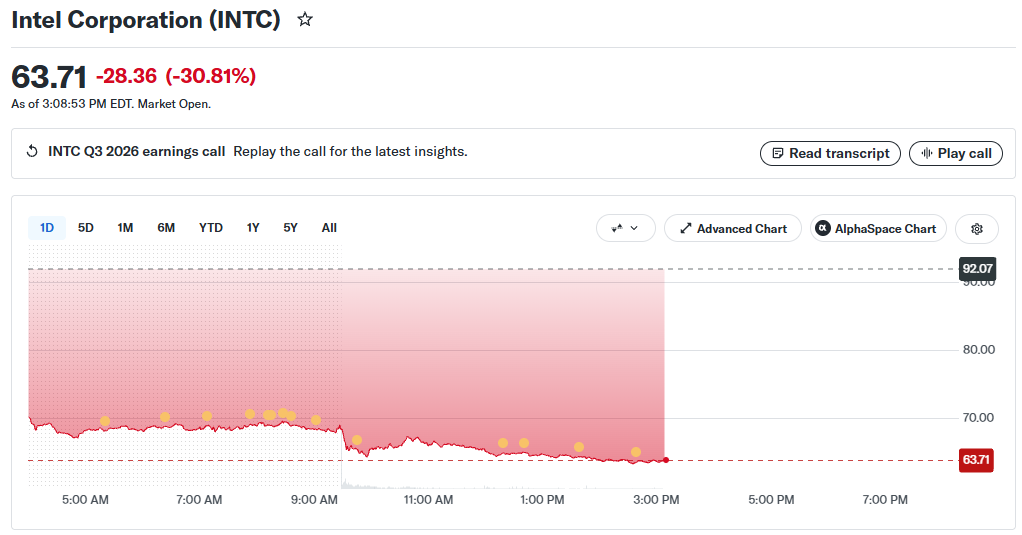Expand the chart type dropdown
The height and width of the screenshot is (535, 1022).
(626, 229)
